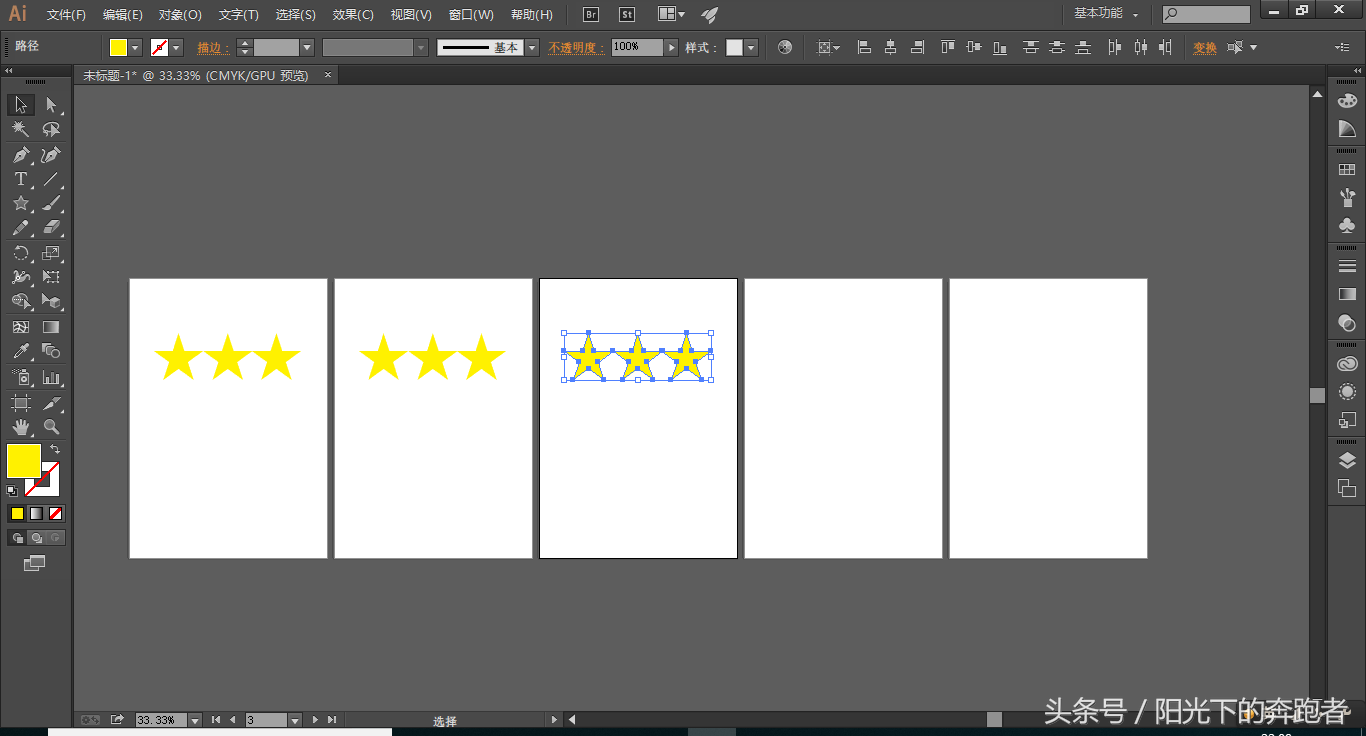Open the 基本功能 workspace switcher
Image resolution: width=1366 pixels, height=736 pixels.
tap(1106, 14)
